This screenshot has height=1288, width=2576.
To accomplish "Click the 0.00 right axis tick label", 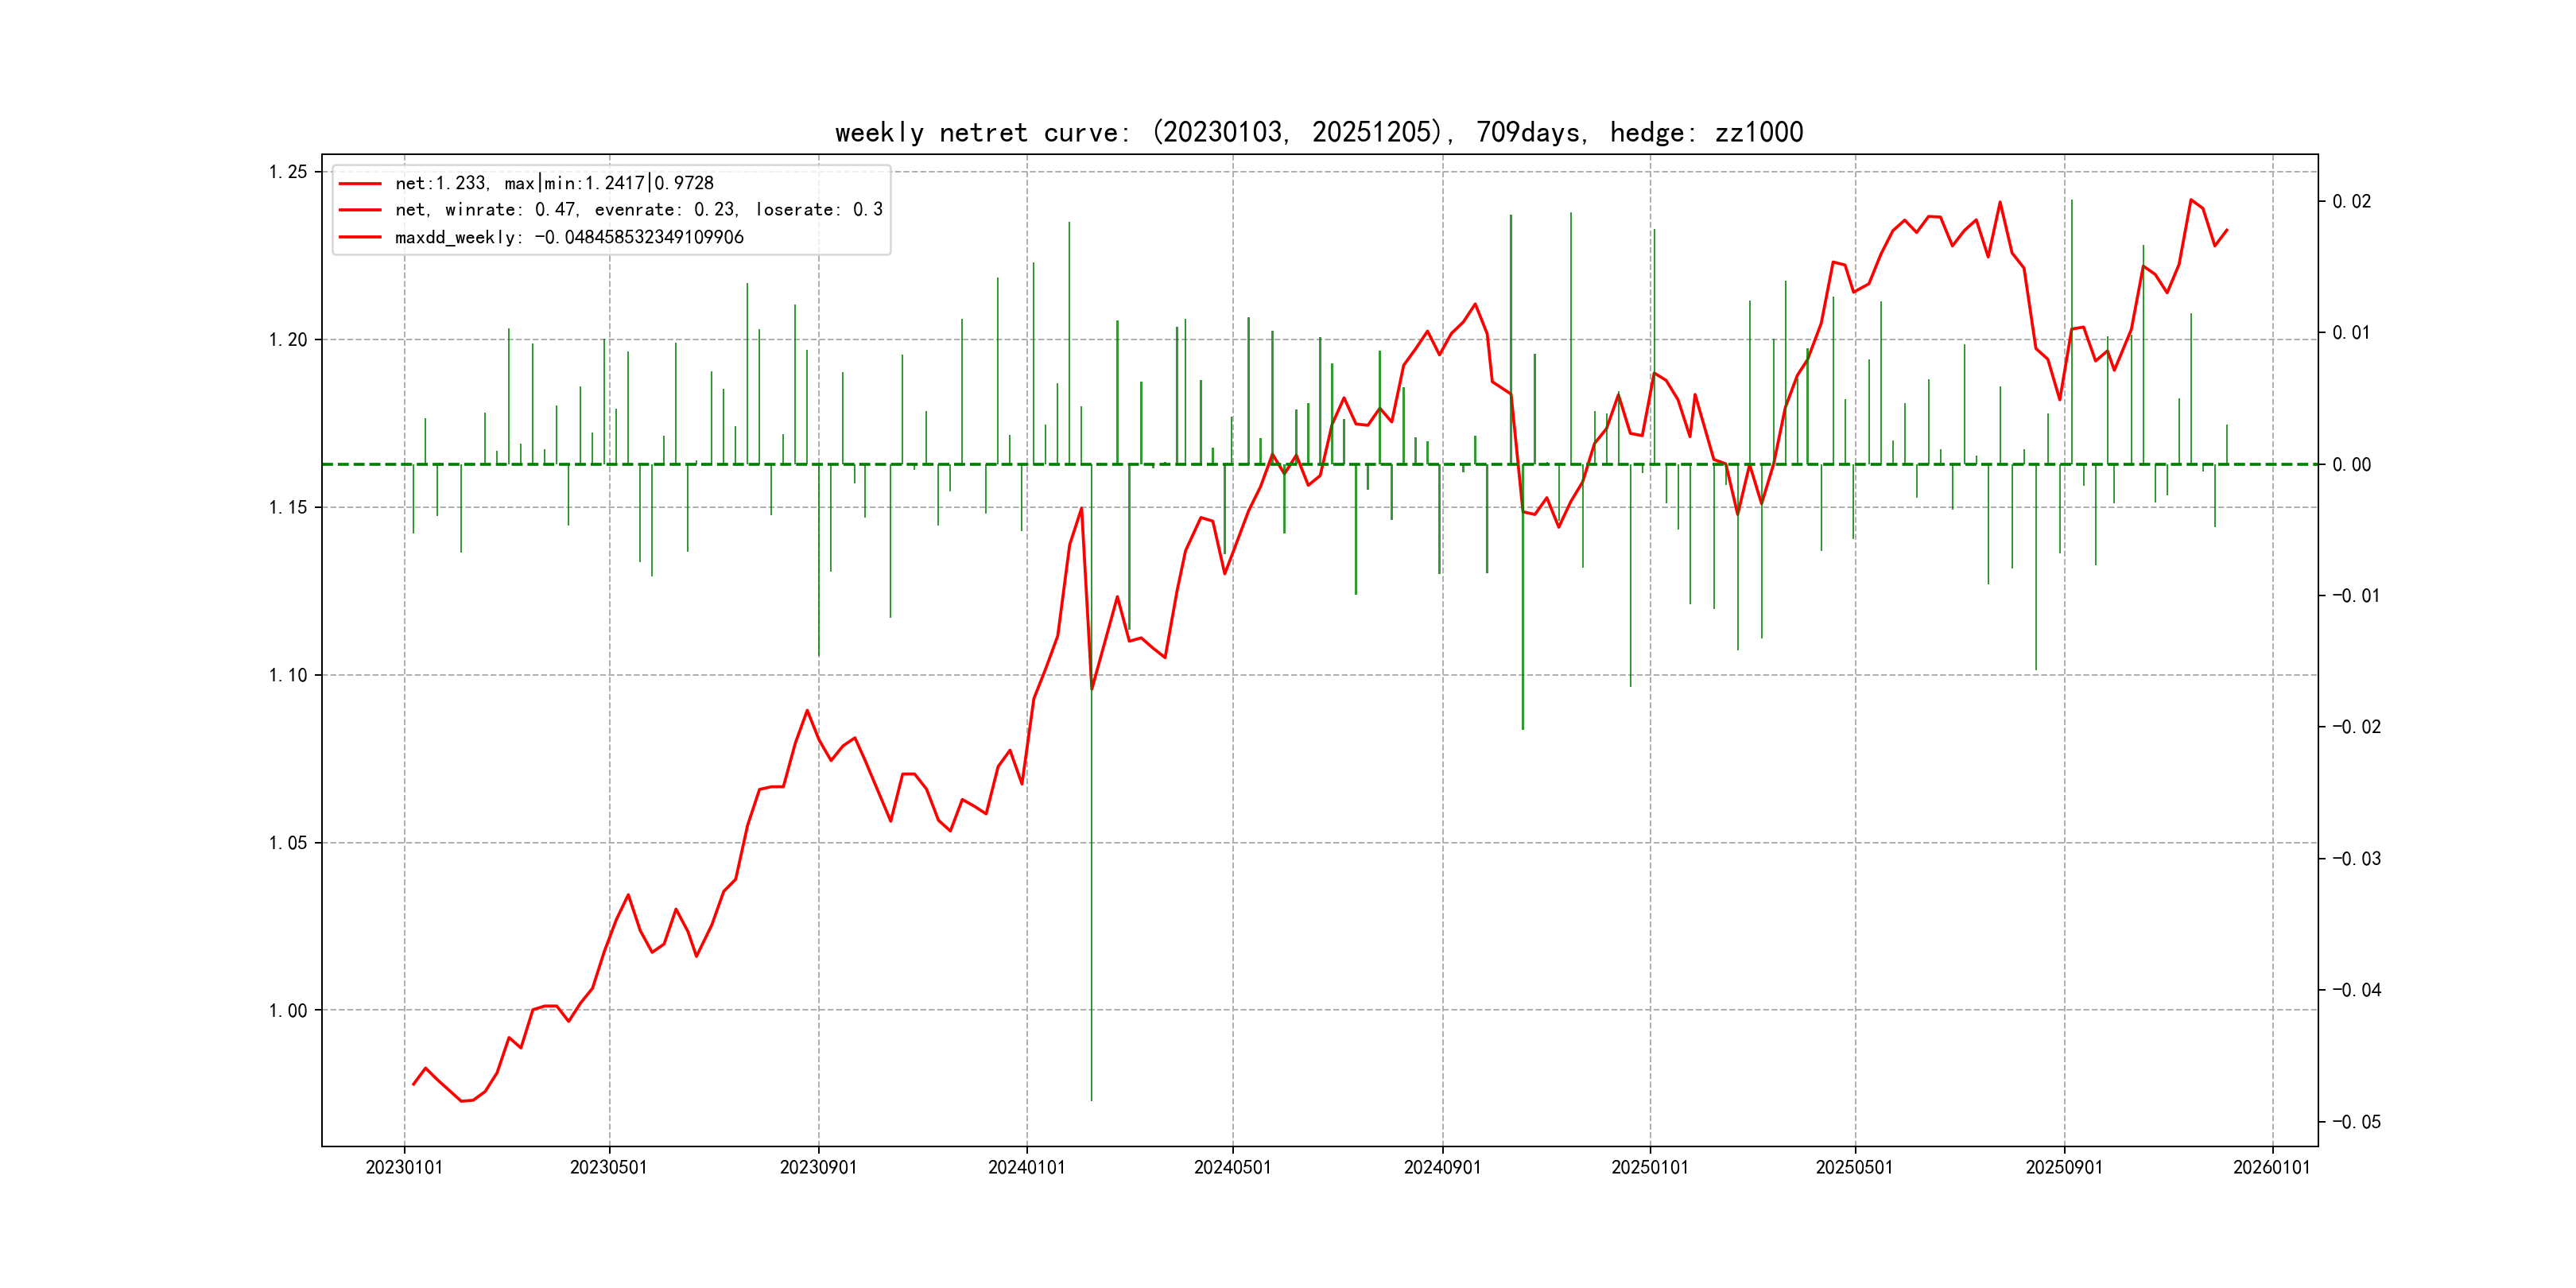I will (x=2351, y=465).
